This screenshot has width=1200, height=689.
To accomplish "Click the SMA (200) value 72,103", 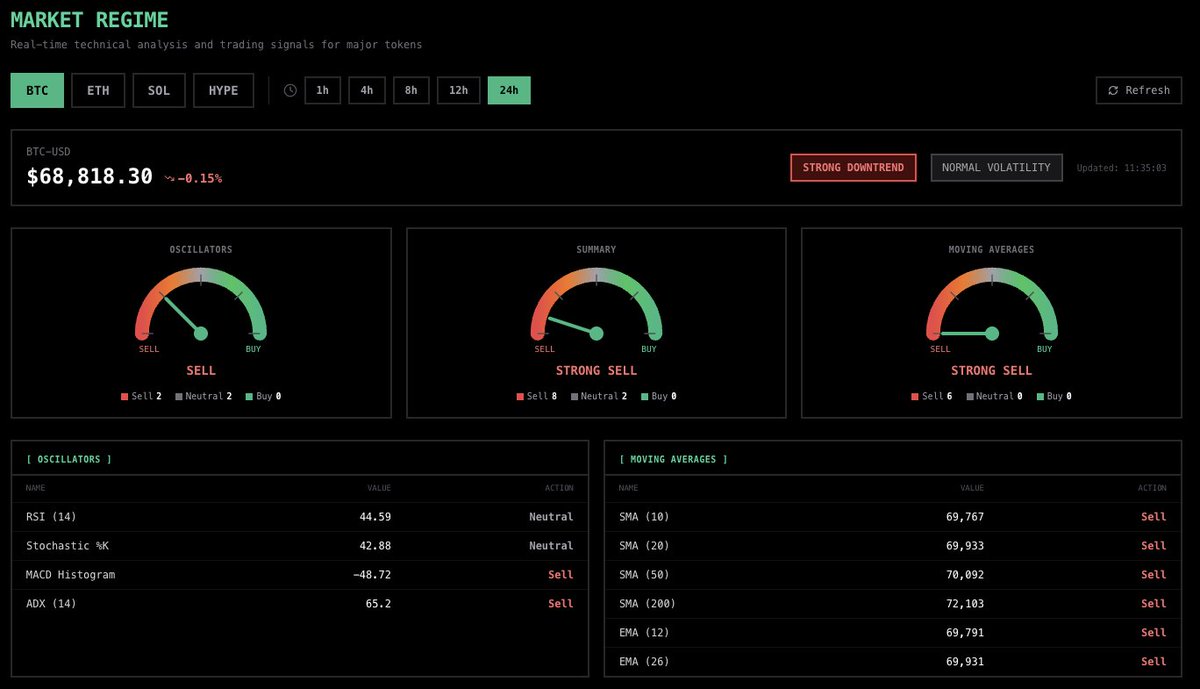I will (x=964, y=604).
